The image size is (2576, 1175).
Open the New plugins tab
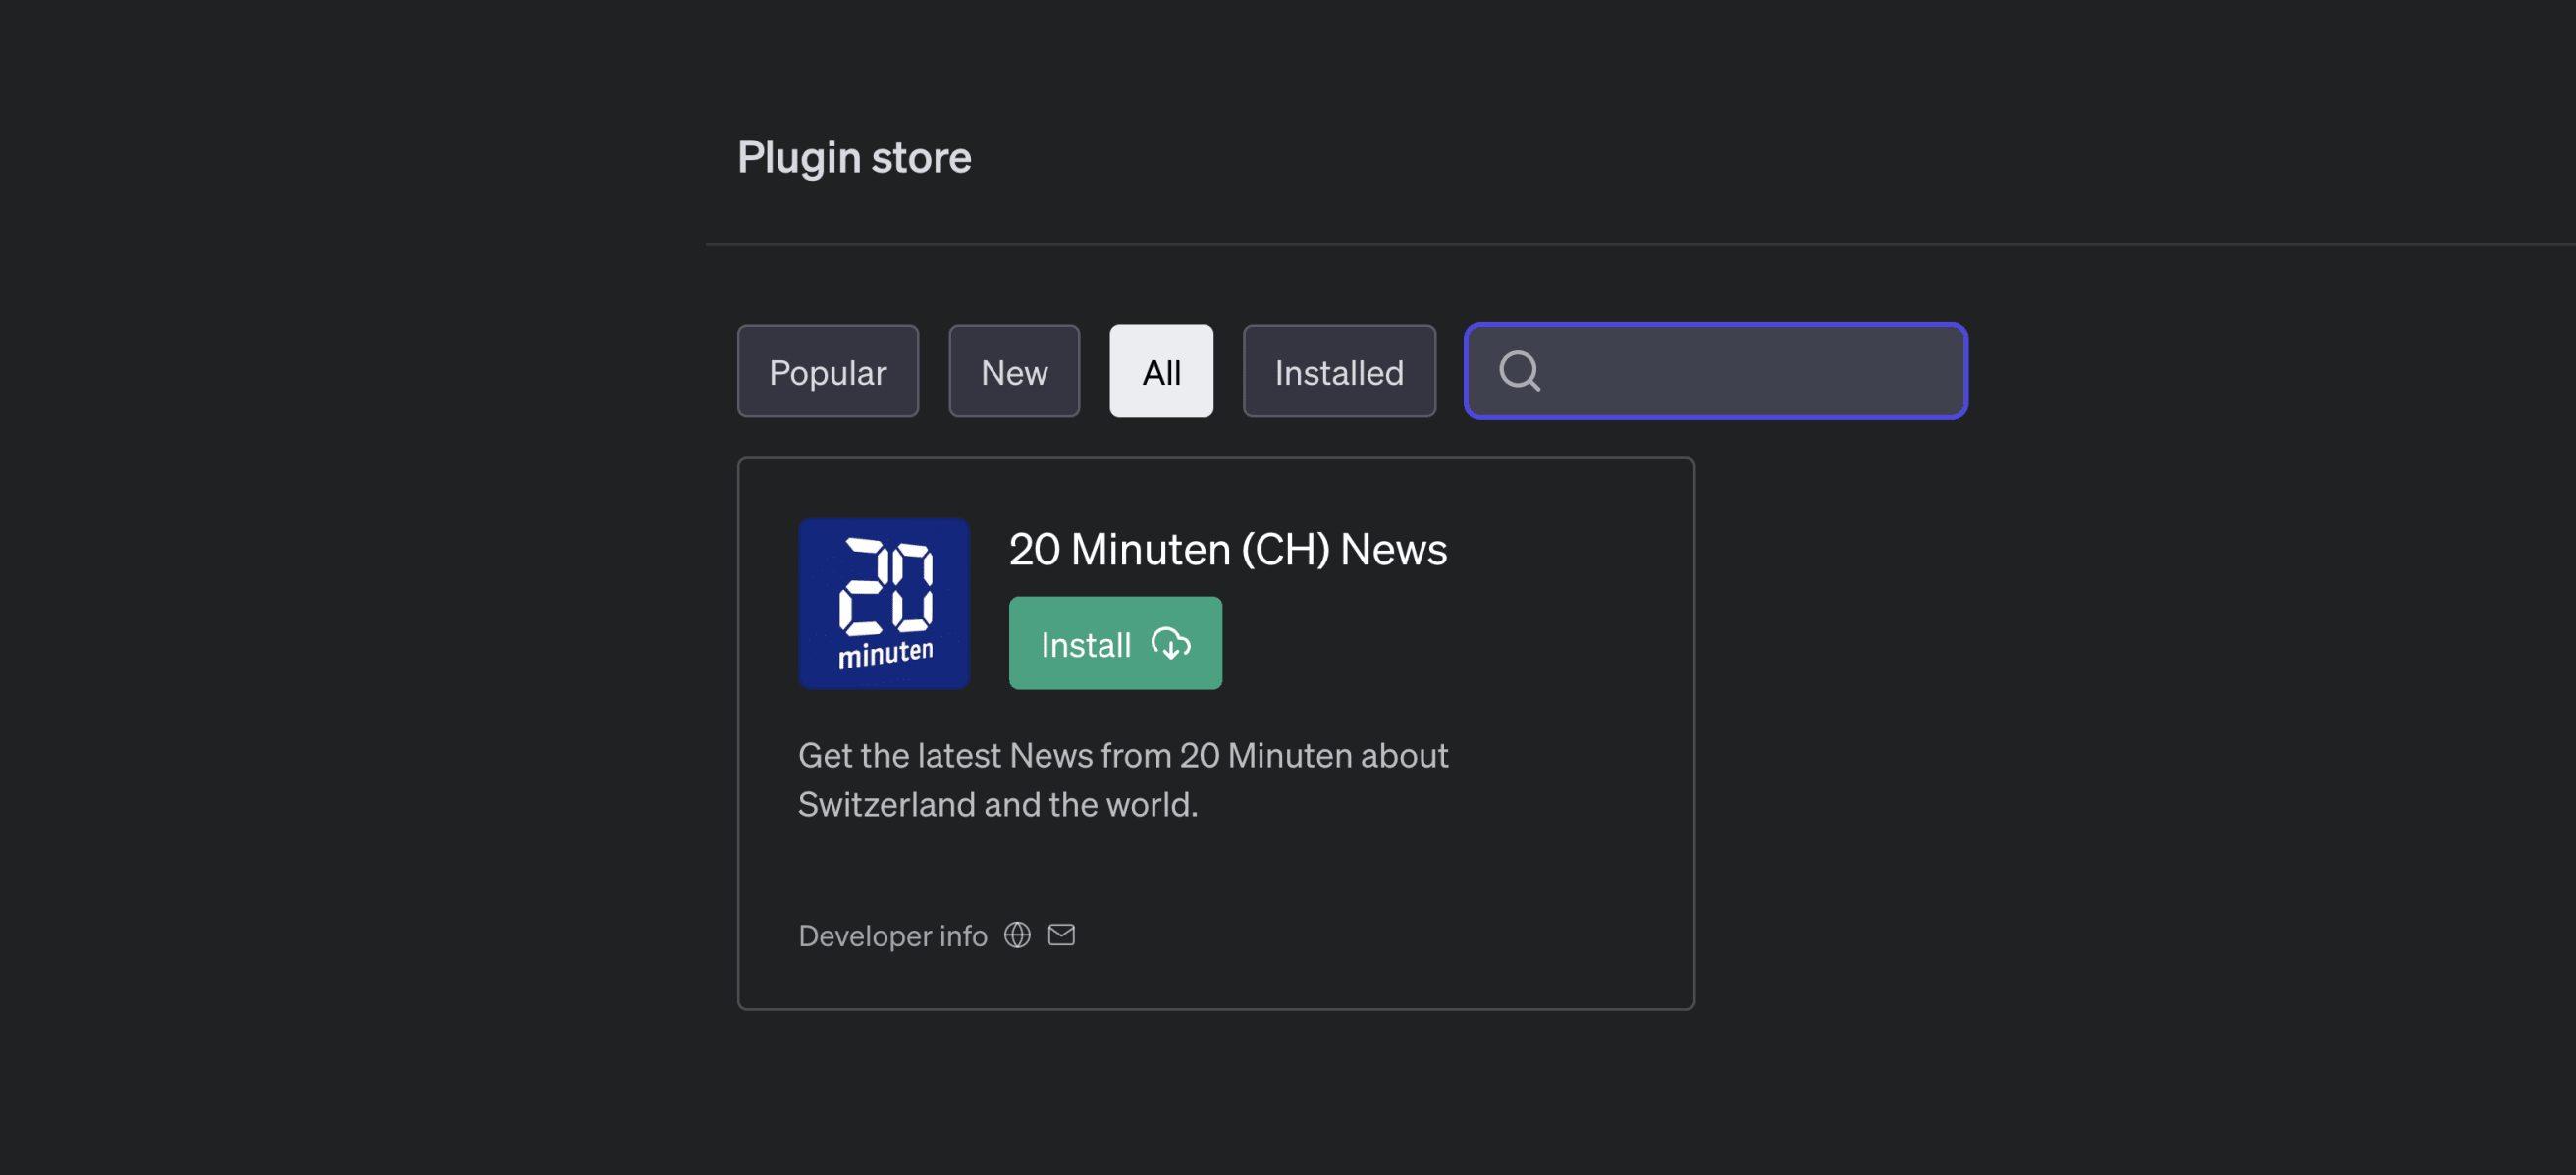tap(1014, 371)
